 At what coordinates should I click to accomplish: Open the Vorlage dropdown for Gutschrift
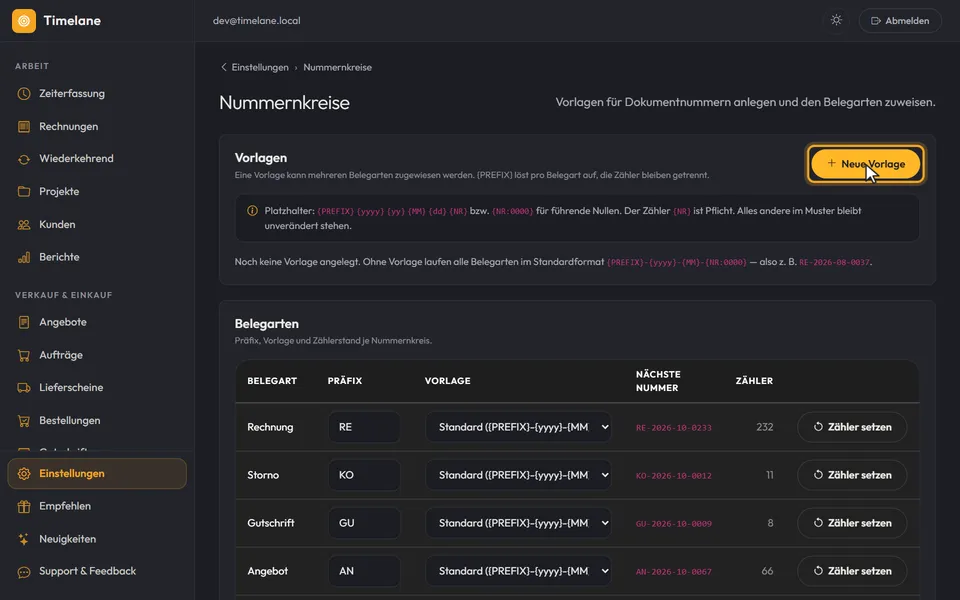[519, 523]
